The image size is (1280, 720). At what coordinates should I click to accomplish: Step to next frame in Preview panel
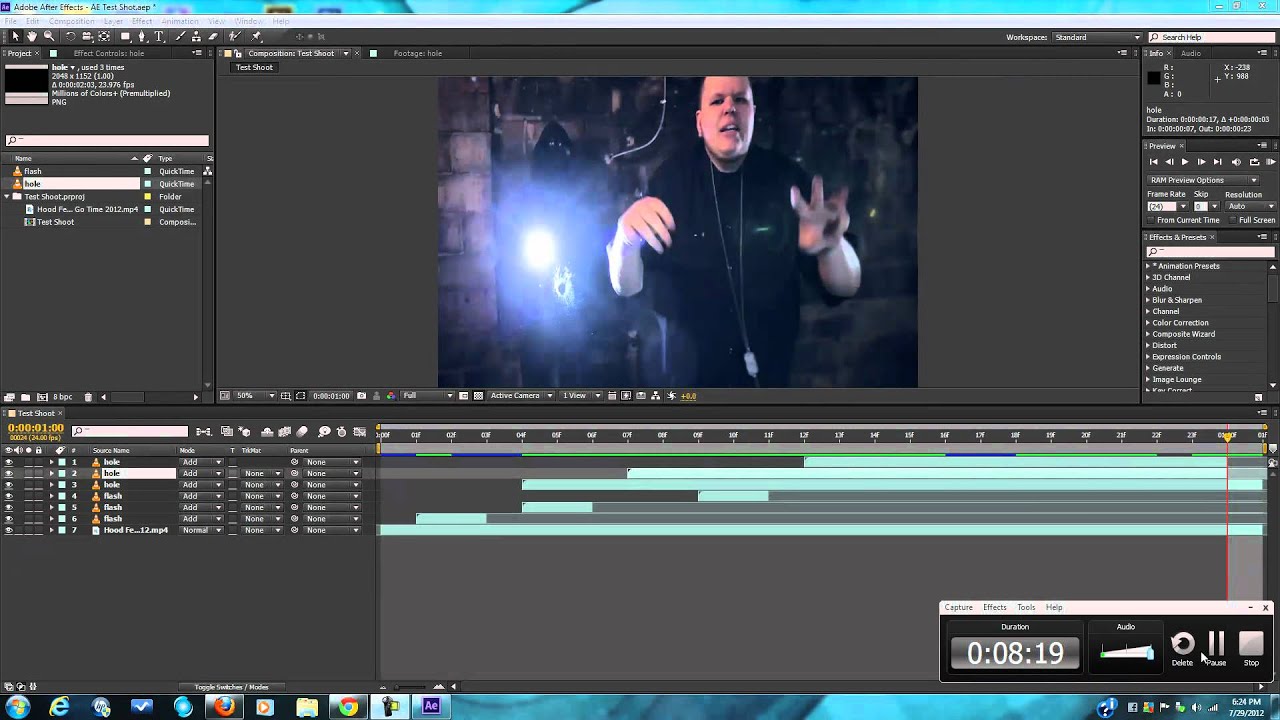pos(1202,162)
